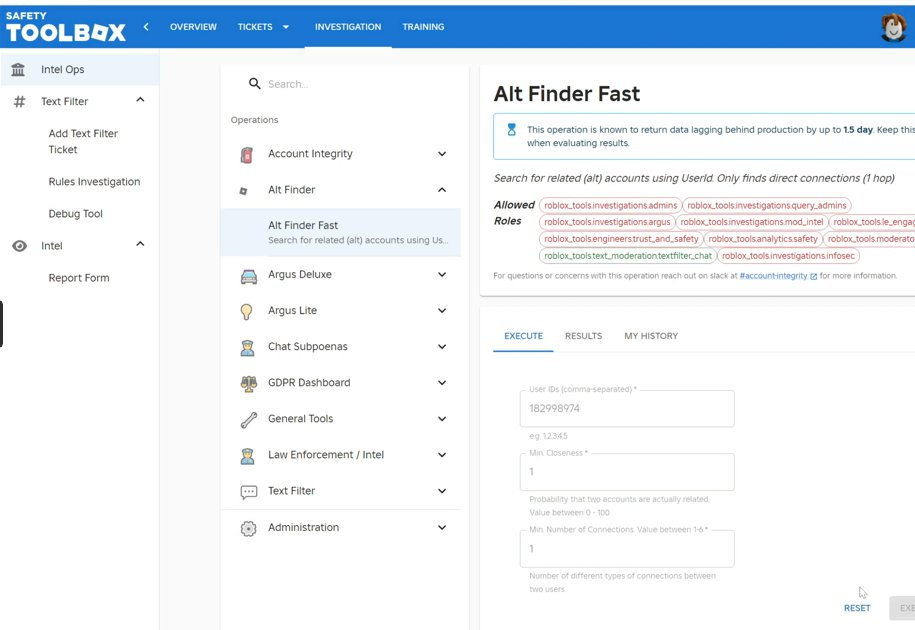Click the Administration gear icon
The height and width of the screenshot is (630, 915).
pyautogui.click(x=249, y=528)
